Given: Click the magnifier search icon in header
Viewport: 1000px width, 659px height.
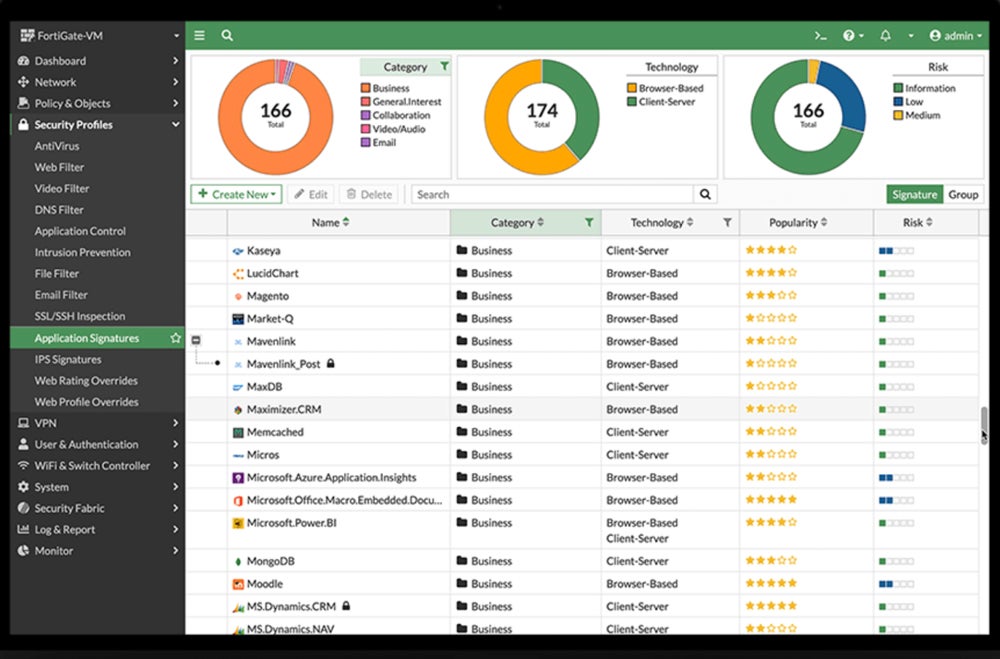Looking at the screenshot, I should pos(227,36).
